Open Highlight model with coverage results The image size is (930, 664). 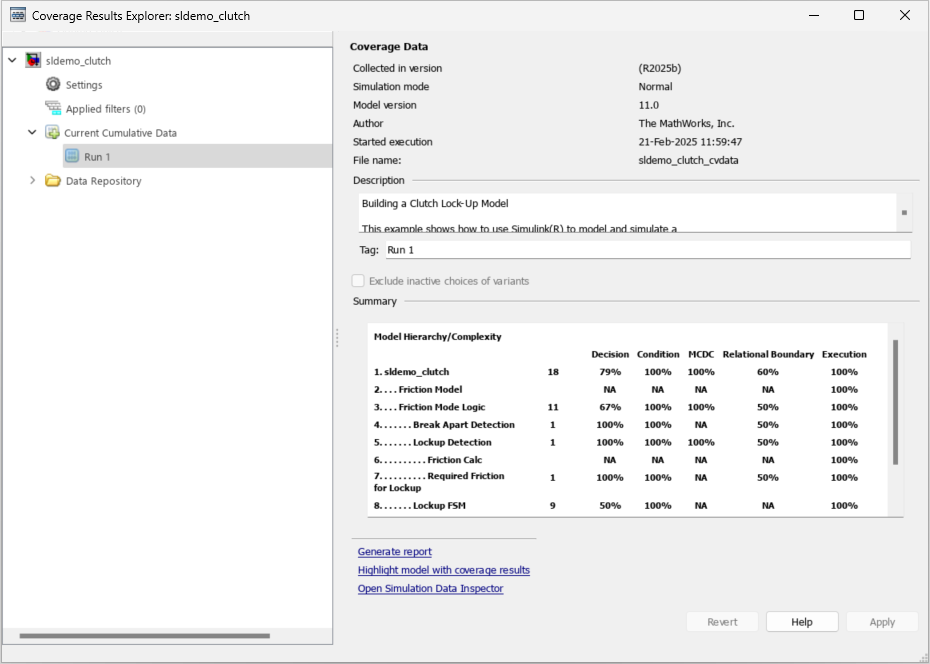coord(443,570)
